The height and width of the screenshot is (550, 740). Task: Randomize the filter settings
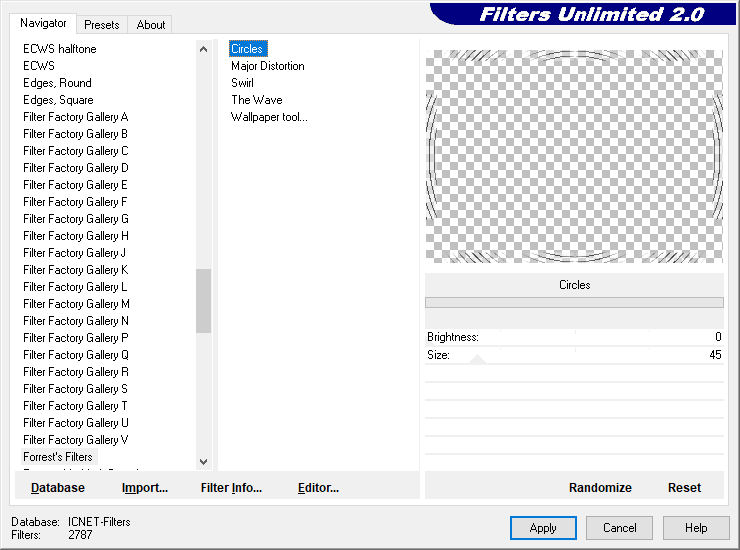pos(600,488)
